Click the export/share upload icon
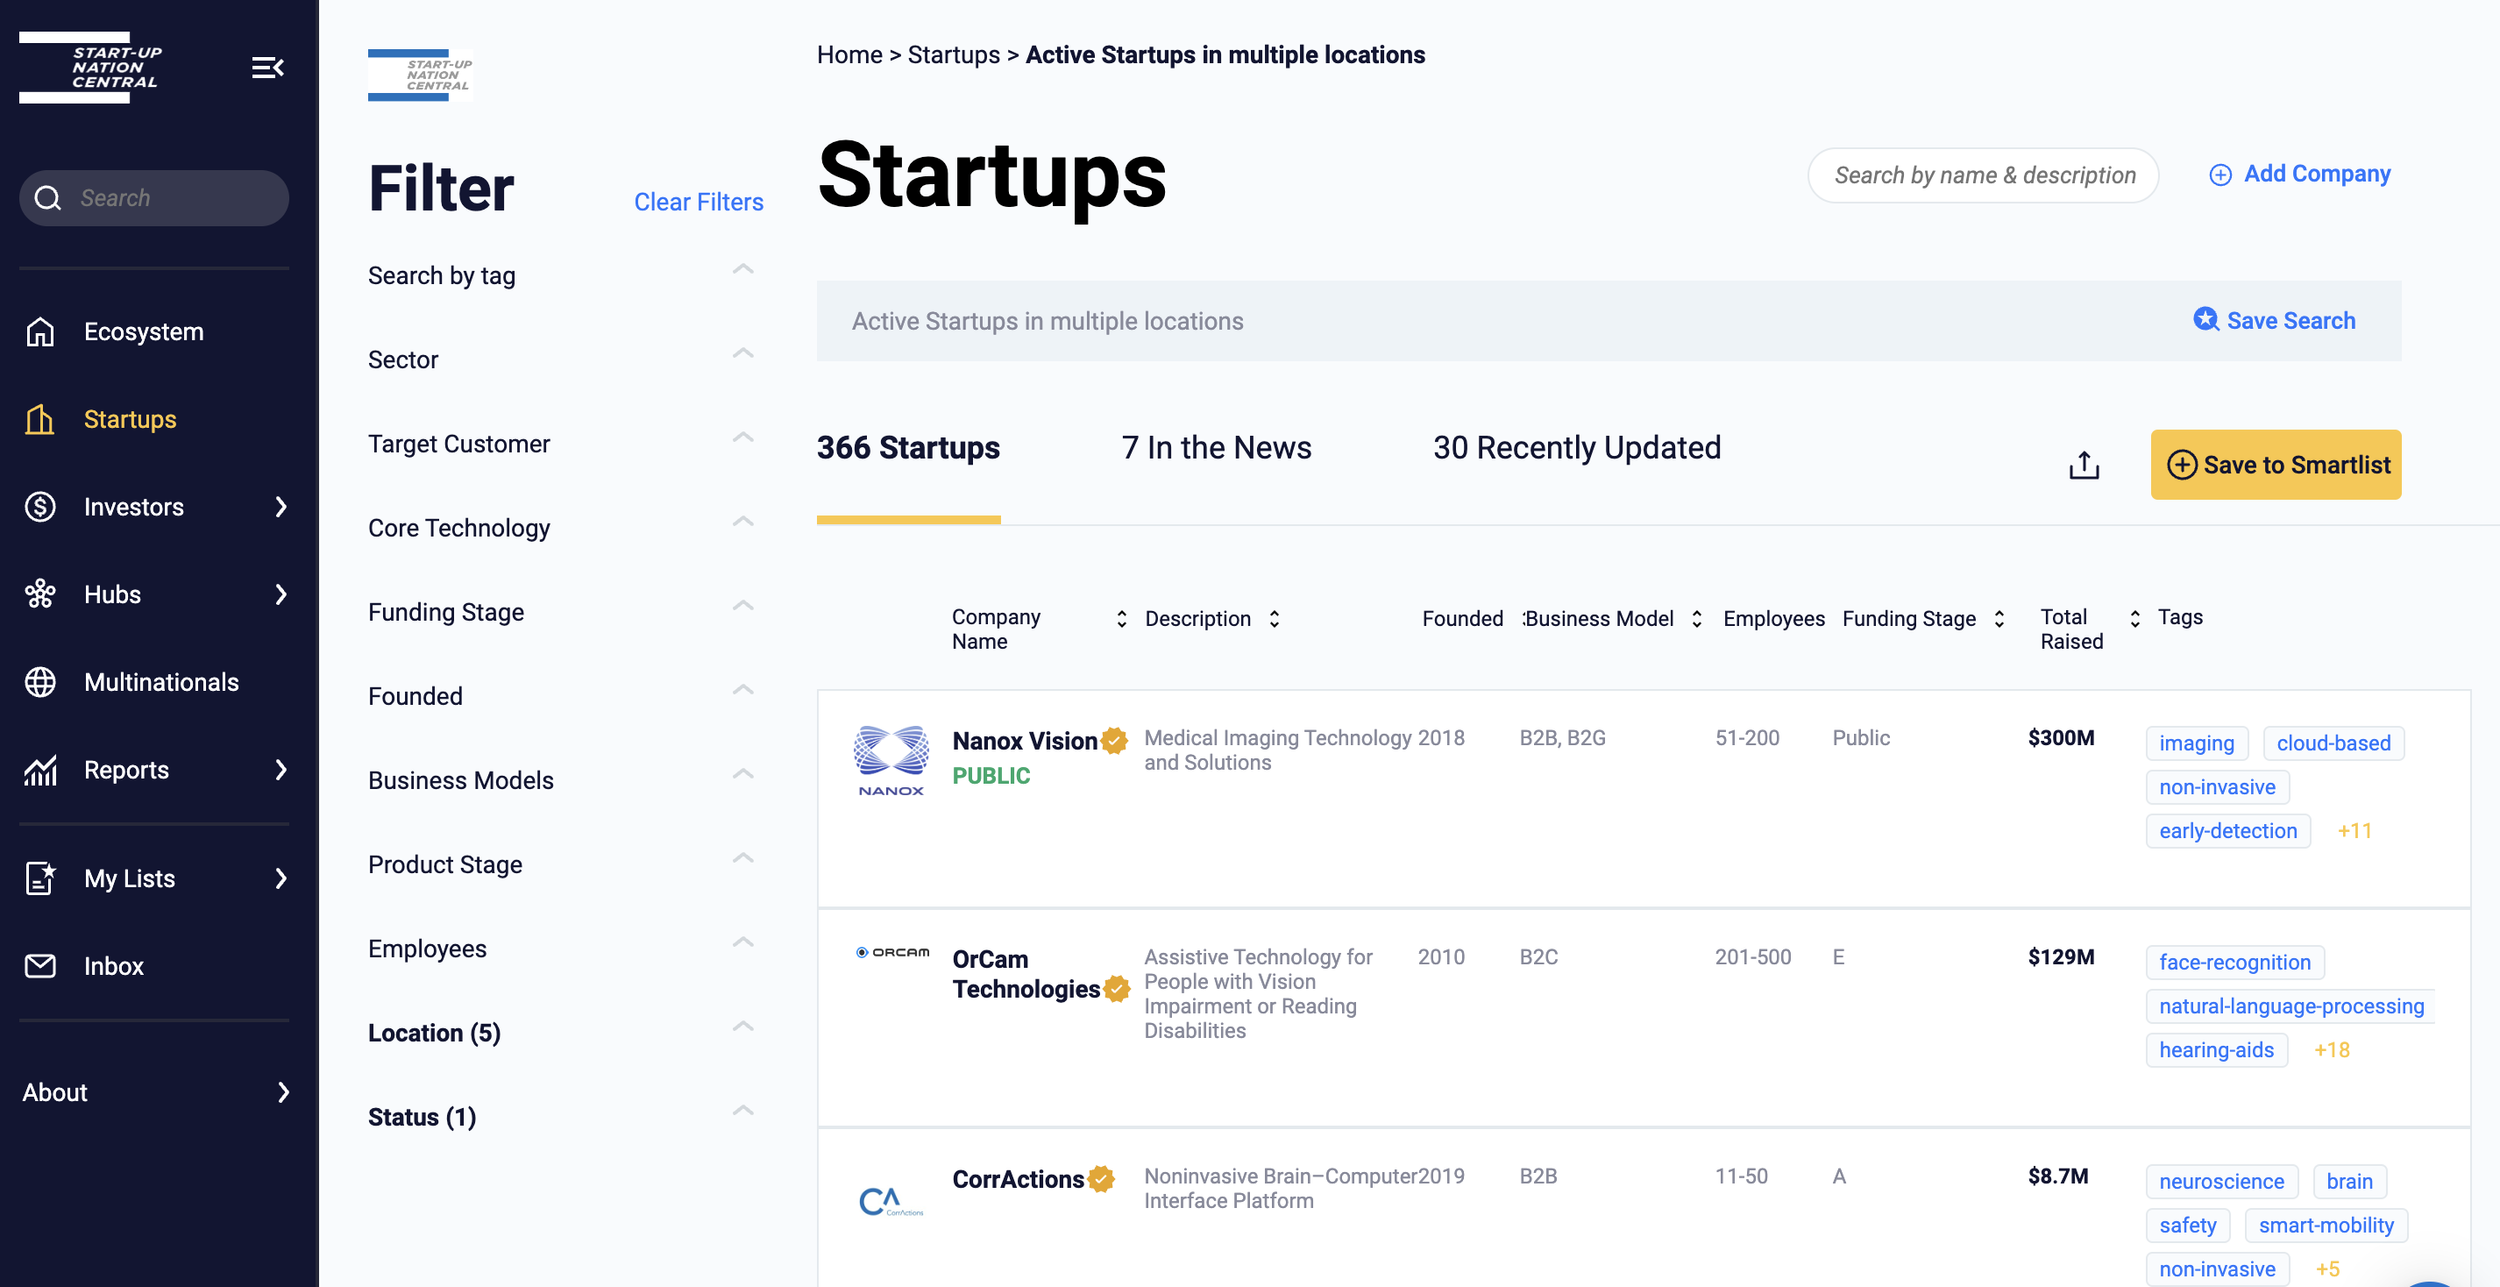This screenshot has height=1287, width=2500. click(x=2084, y=465)
